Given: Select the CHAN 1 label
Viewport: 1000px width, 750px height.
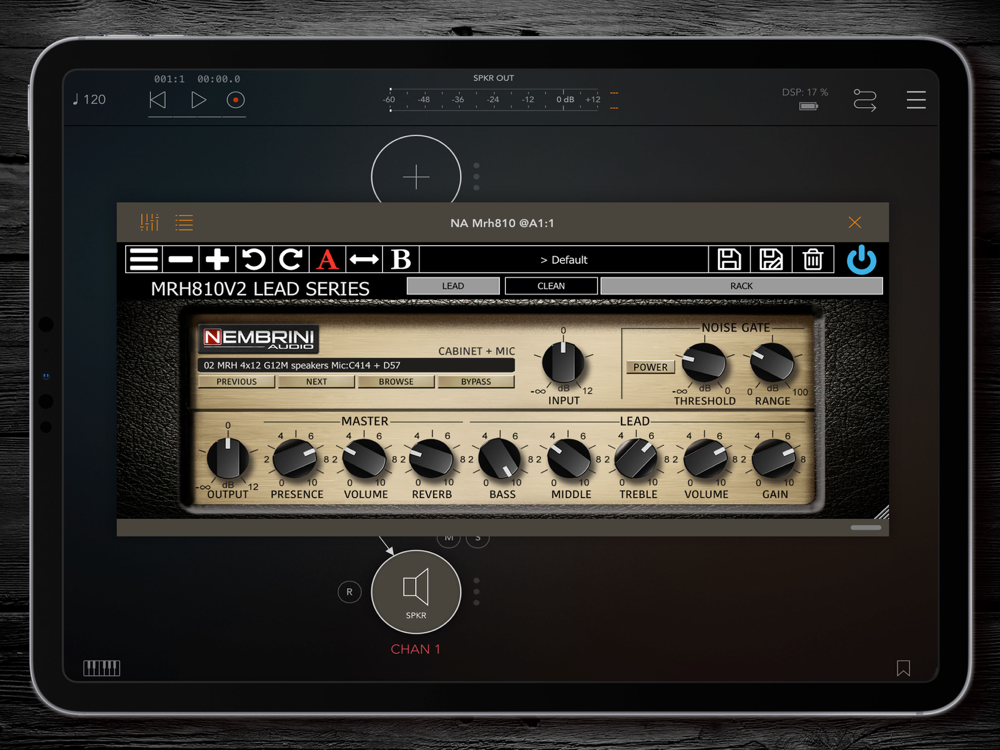Looking at the screenshot, I should [415, 649].
